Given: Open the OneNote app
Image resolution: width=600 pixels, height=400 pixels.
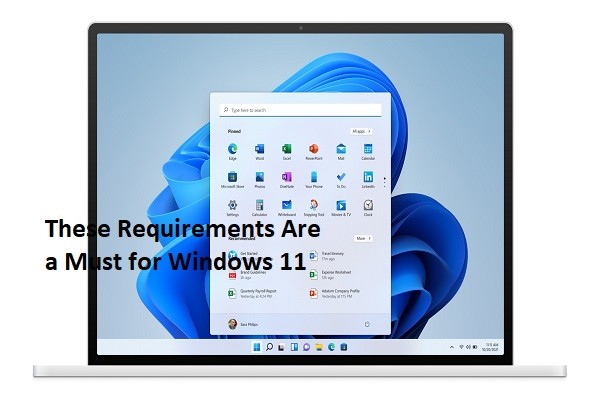Looking at the screenshot, I should click(286, 178).
